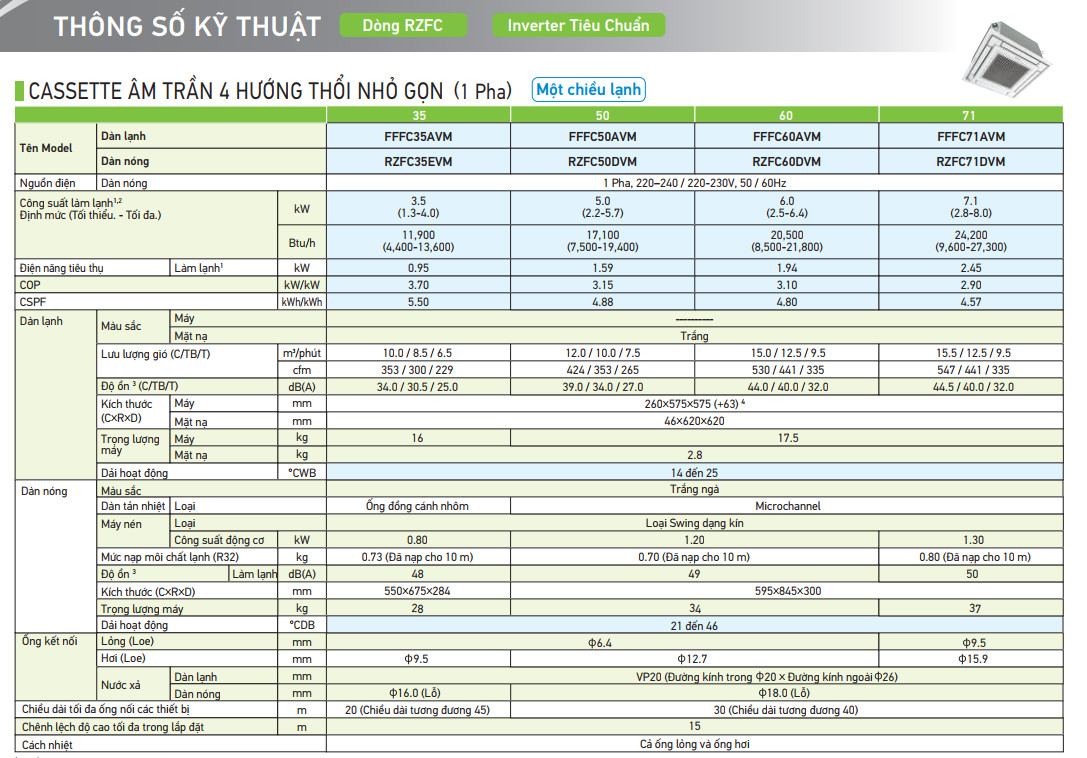Click operating range '14 đến 25'

pyautogui.click(x=694, y=473)
